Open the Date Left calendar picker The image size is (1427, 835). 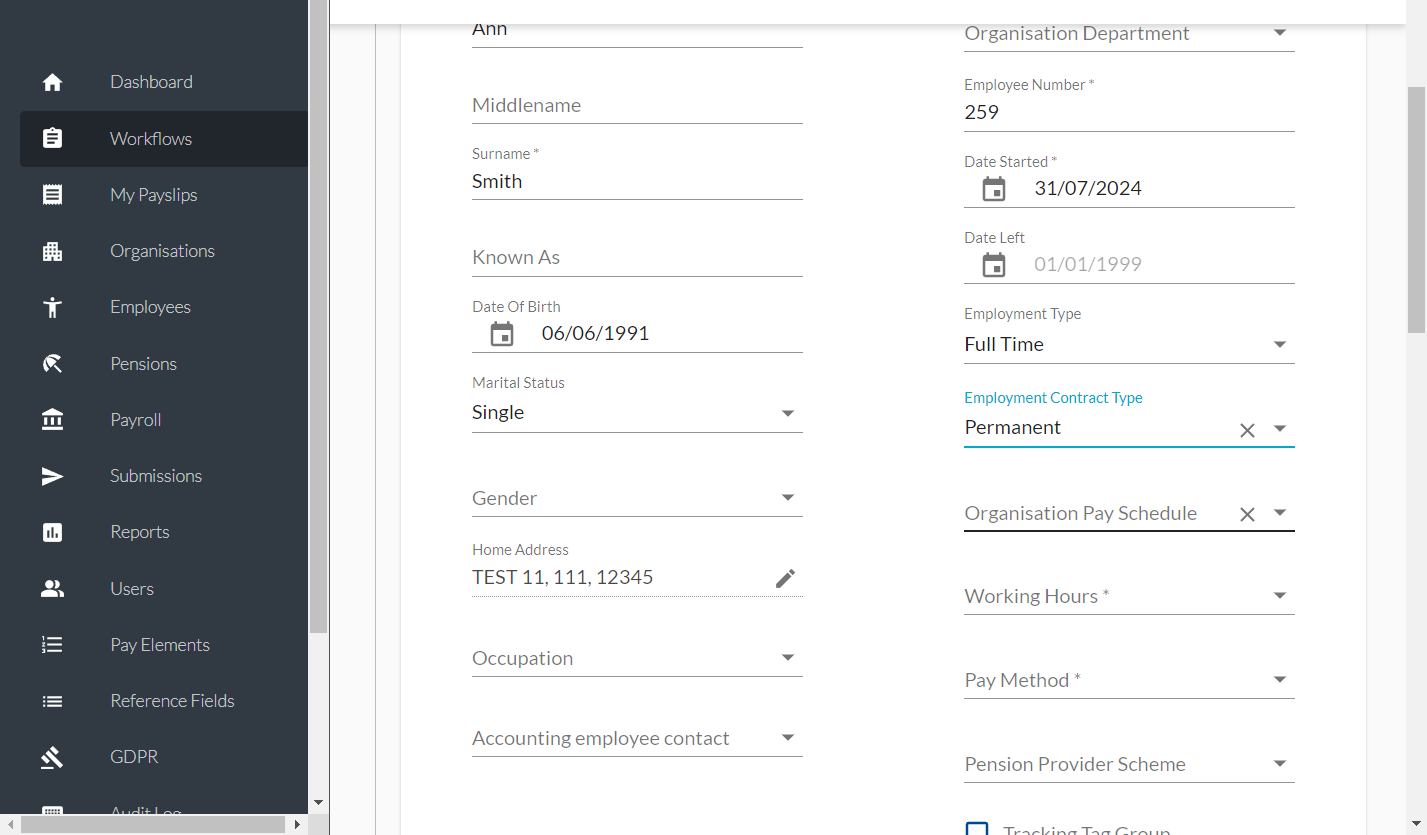point(994,265)
